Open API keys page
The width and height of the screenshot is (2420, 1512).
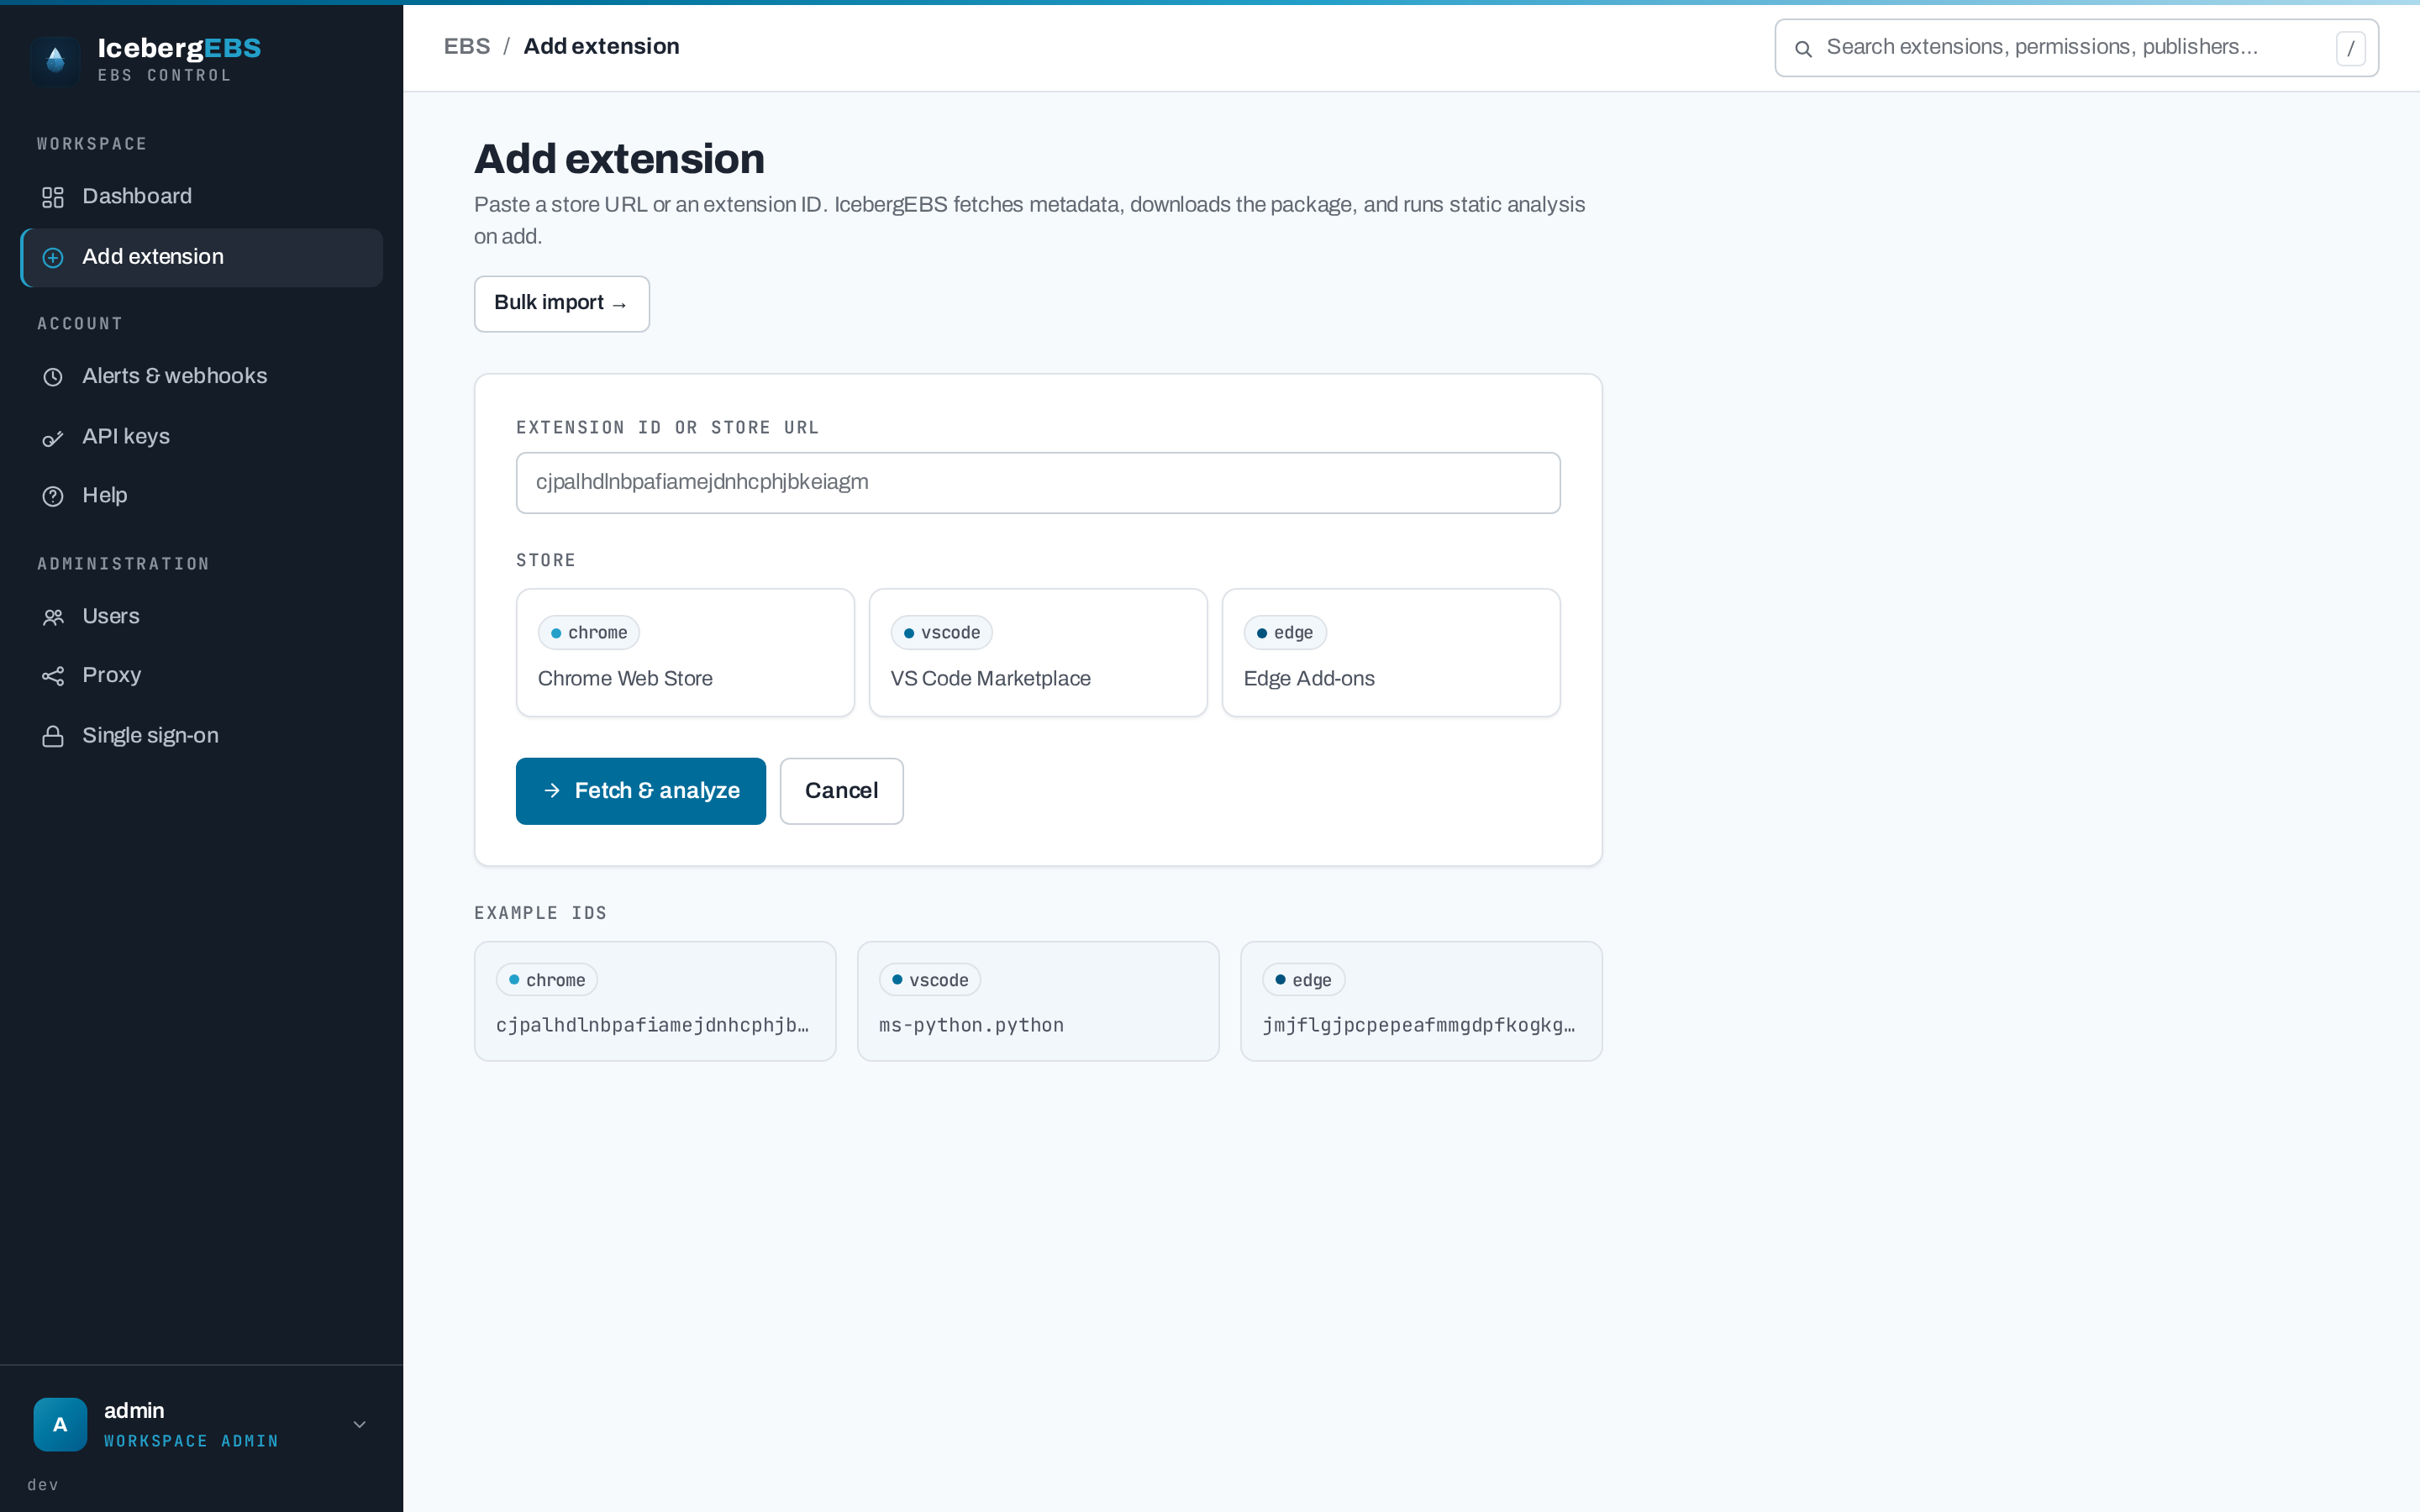coord(201,437)
